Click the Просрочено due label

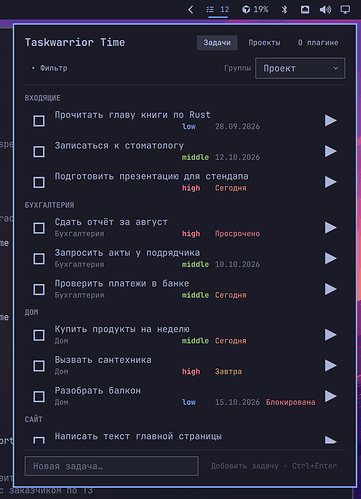[x=237, y=234]
